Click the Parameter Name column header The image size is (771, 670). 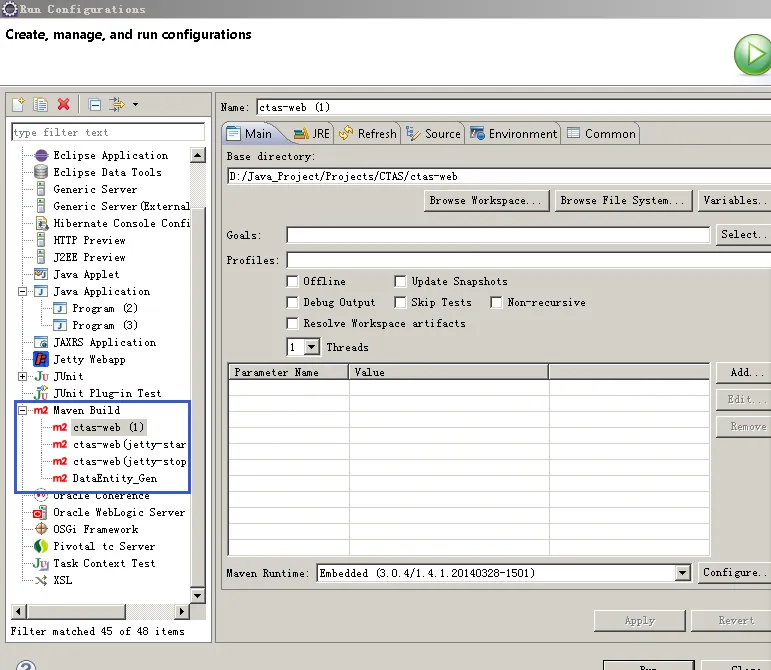point(289,372)
